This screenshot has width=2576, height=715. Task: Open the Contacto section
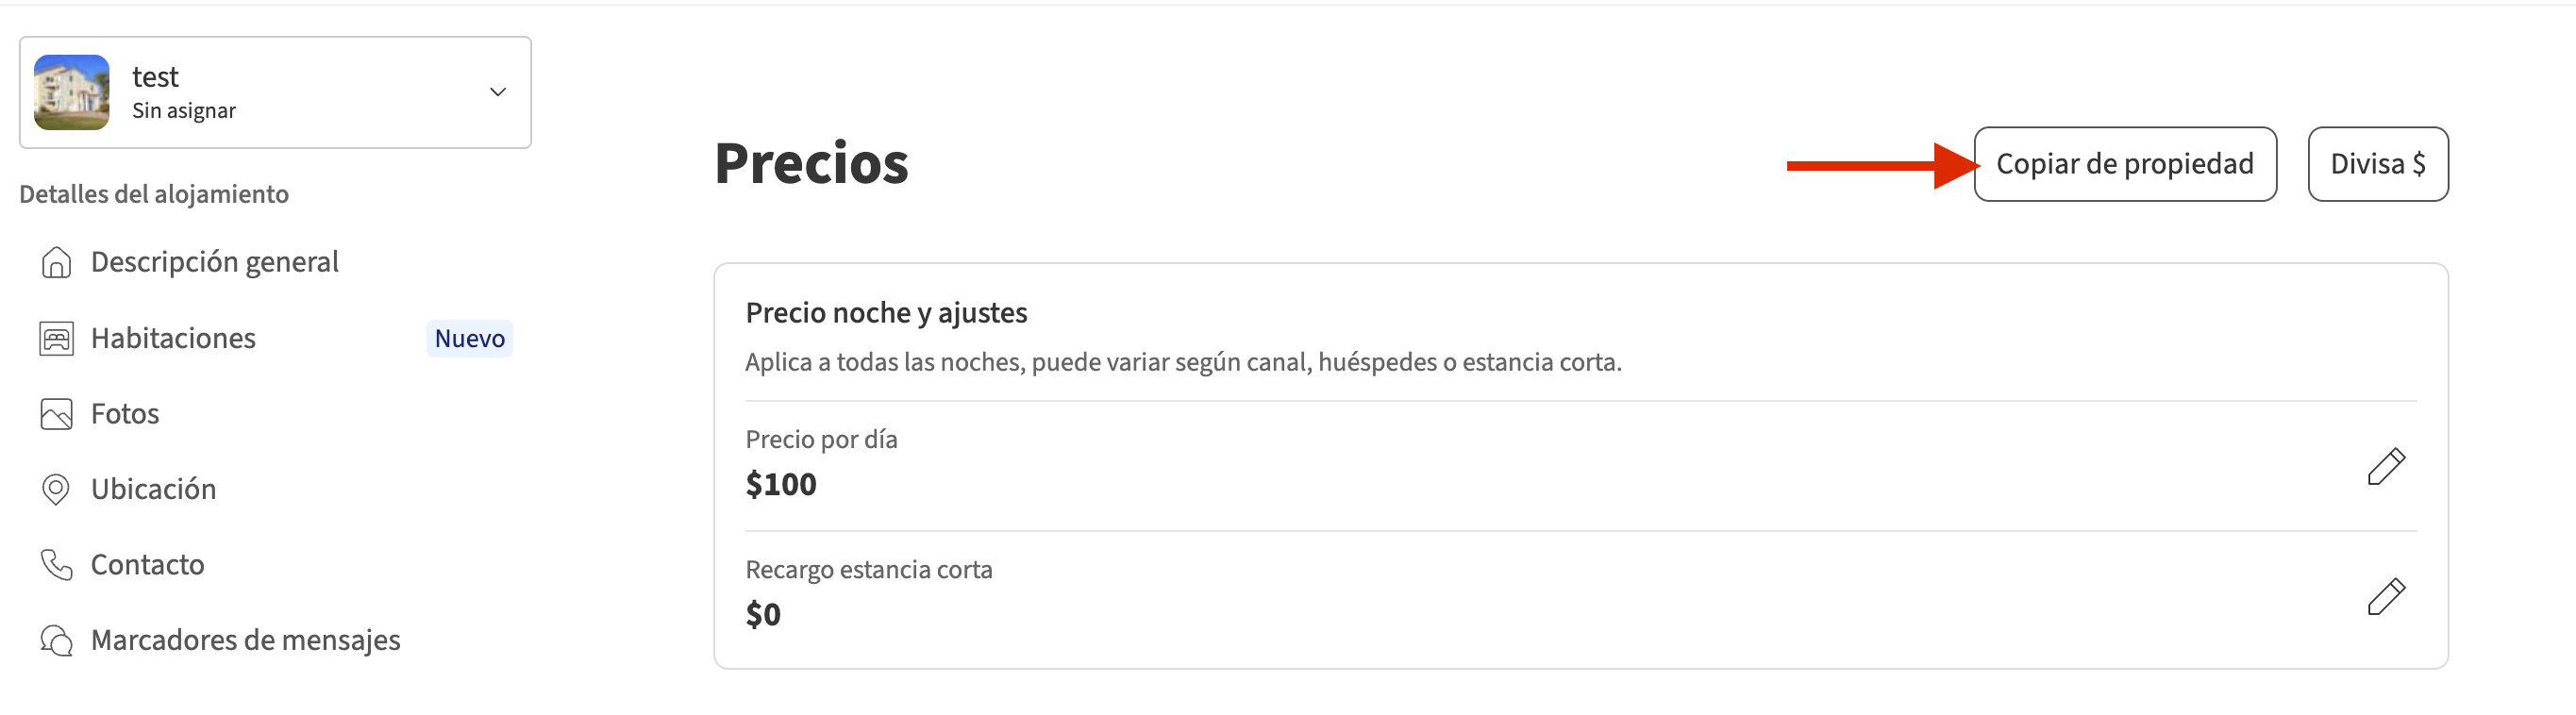pyautogui.click(x=147, y=565)
